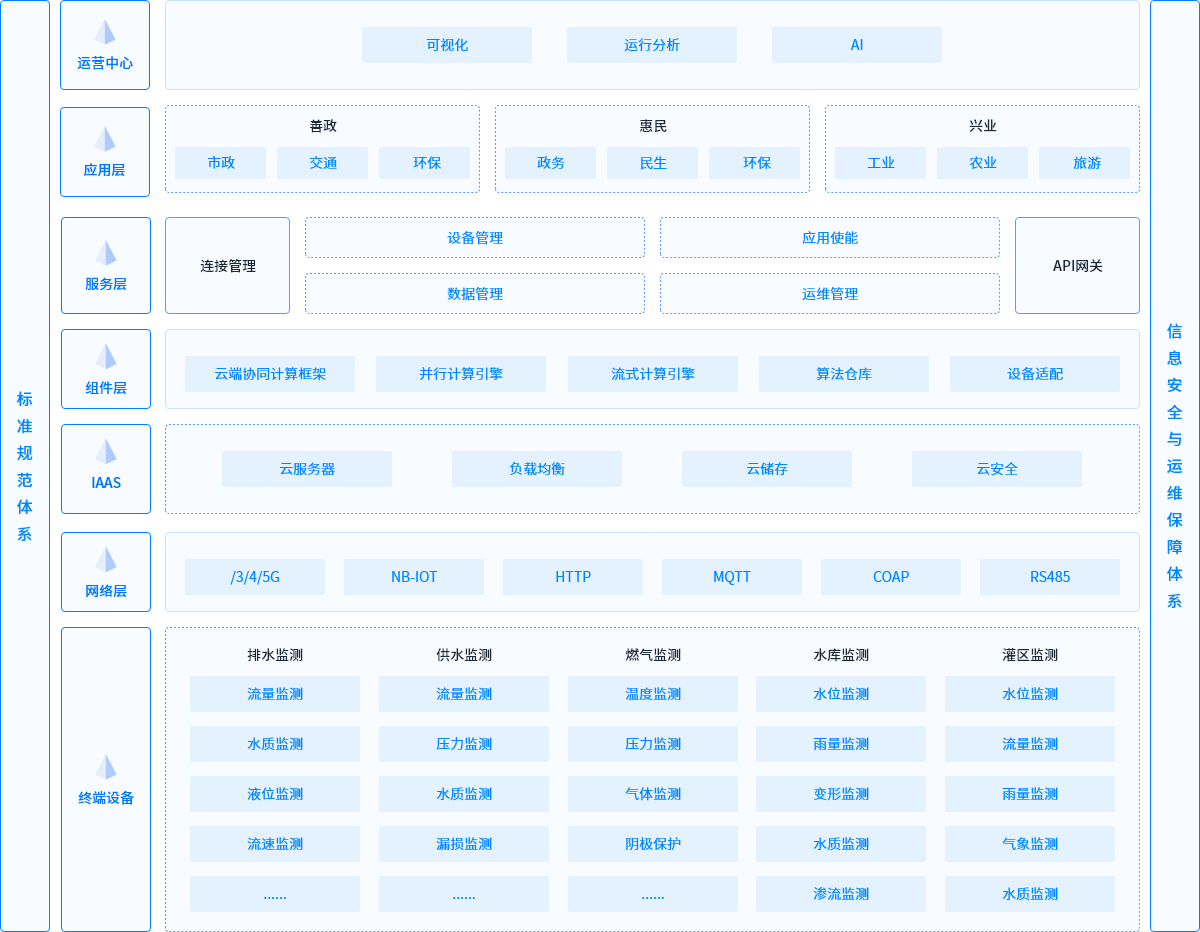This screenshot has width=1200, height=932.
Task: Select 交通 under 善政
Action: click(x=323, y=163)
